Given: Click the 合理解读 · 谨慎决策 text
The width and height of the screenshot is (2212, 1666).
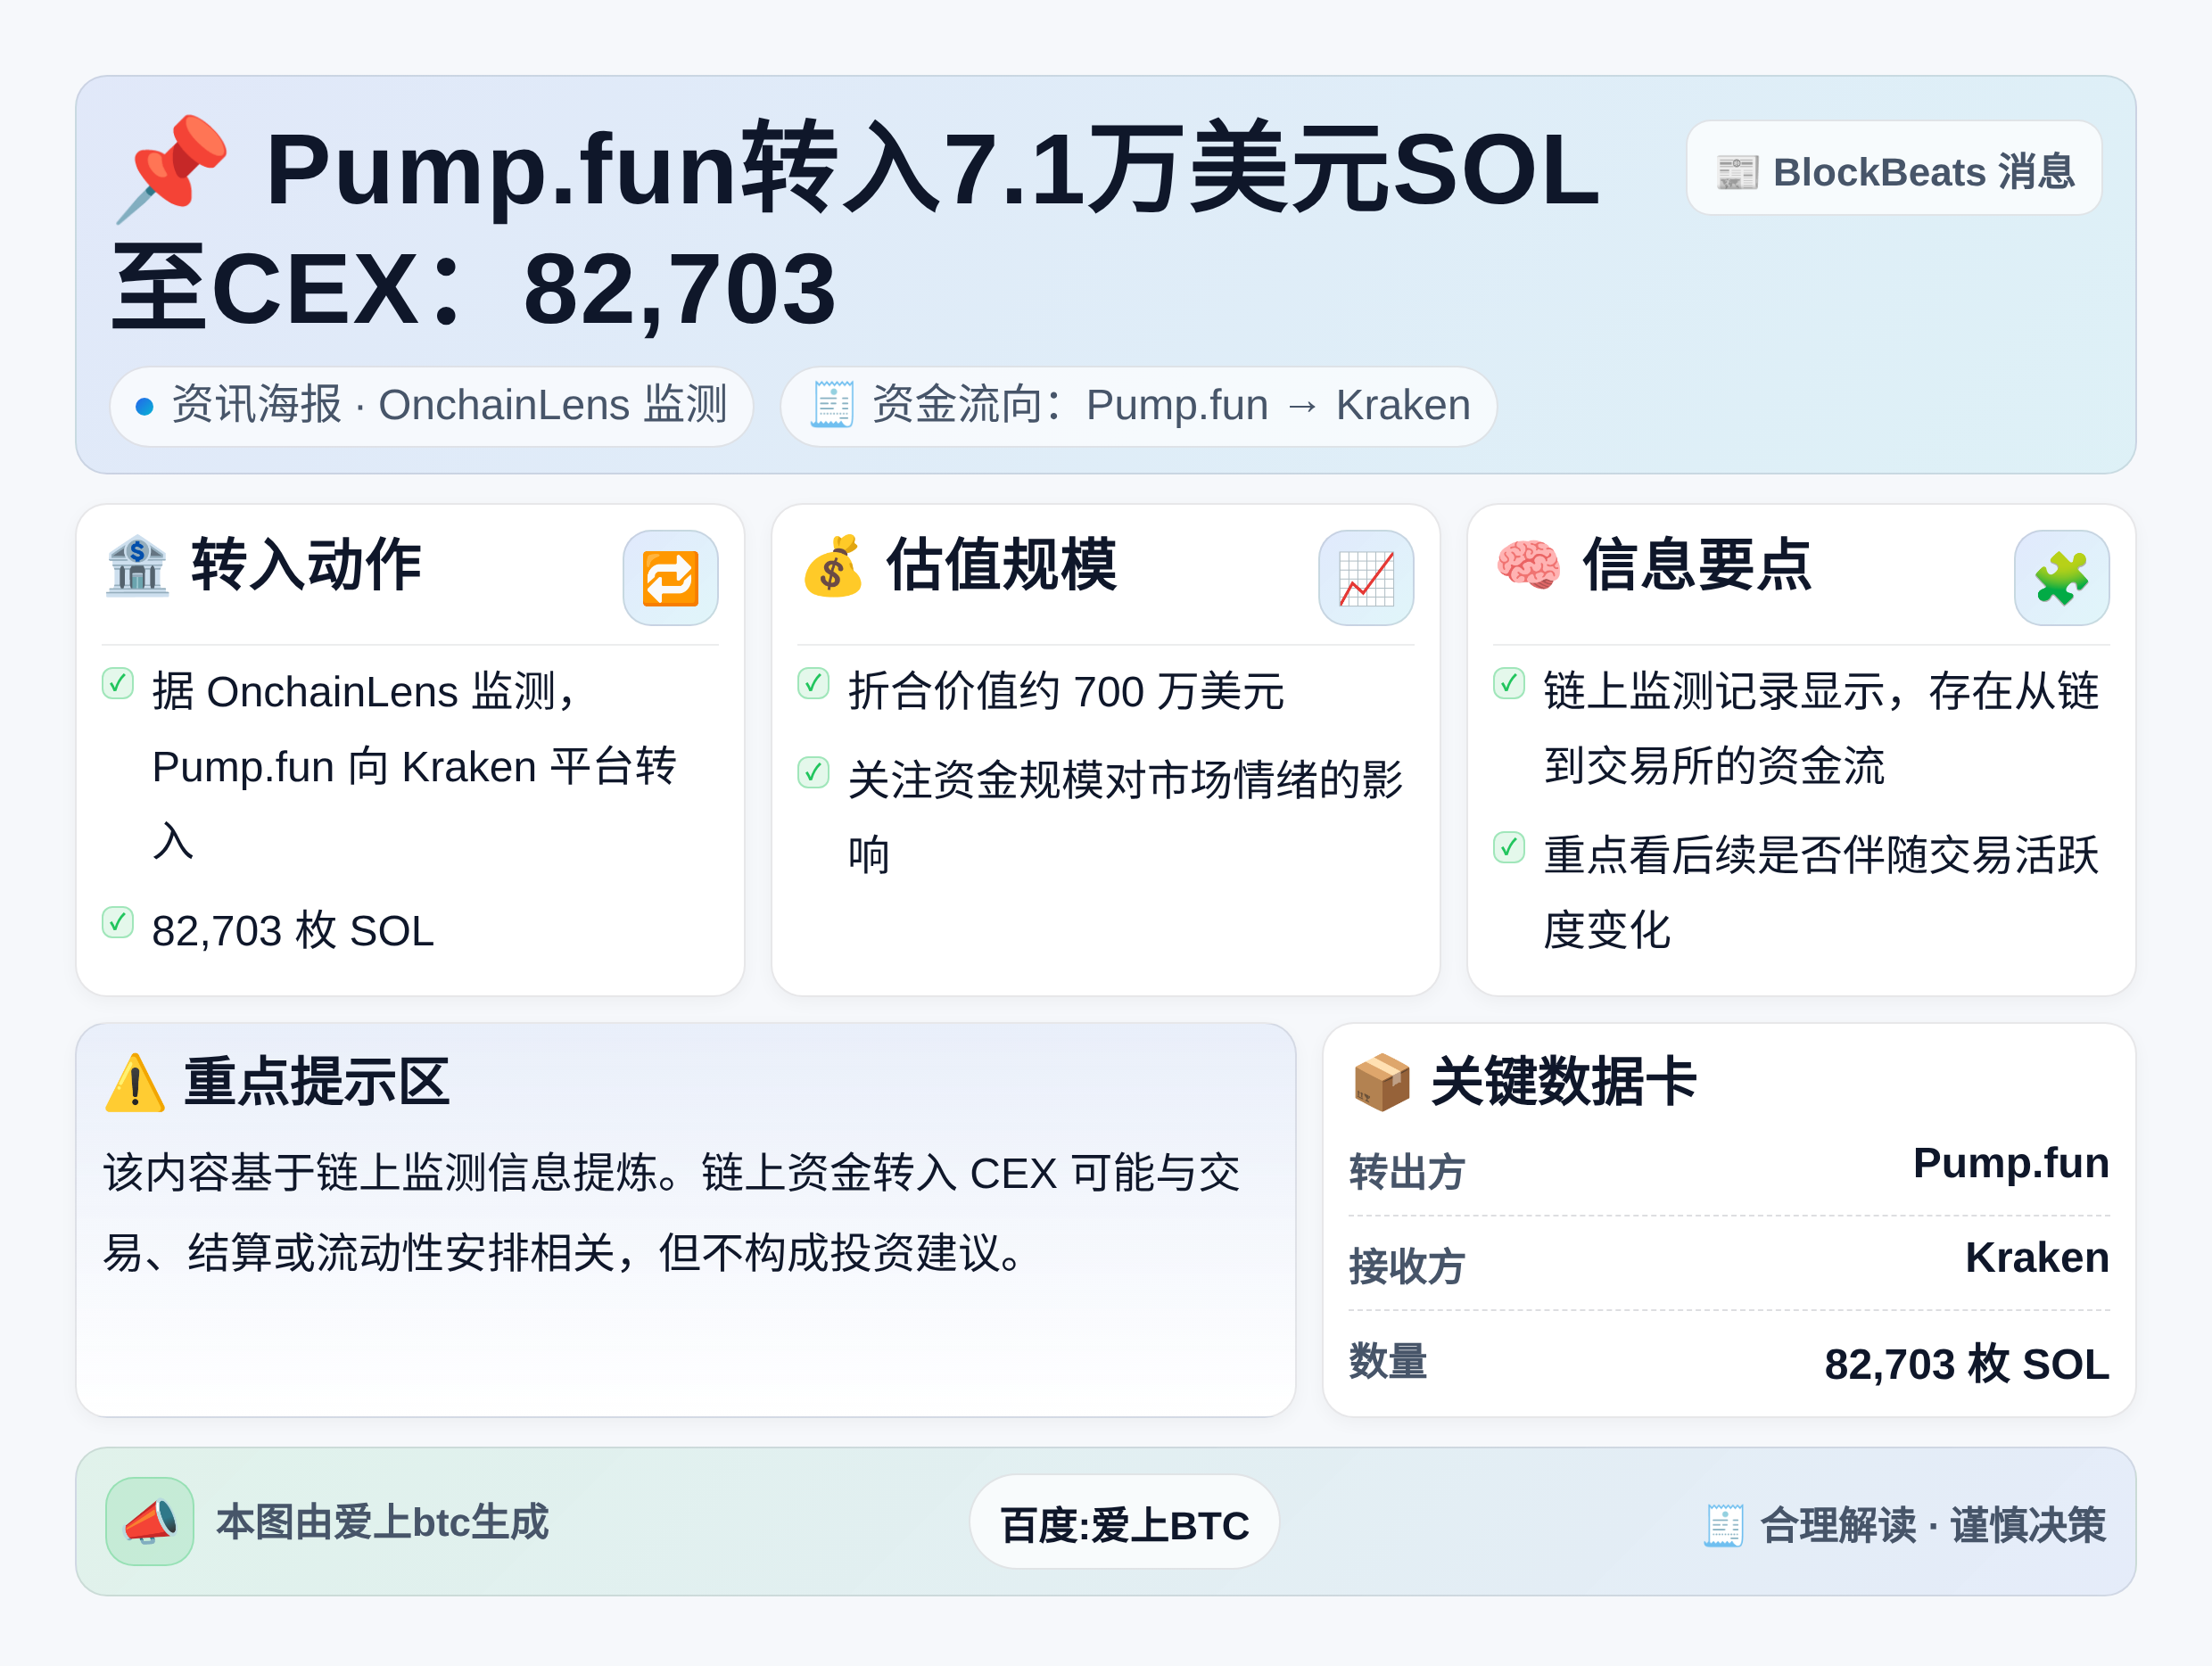Looking at the screenshot, I should (1933, 1526).
